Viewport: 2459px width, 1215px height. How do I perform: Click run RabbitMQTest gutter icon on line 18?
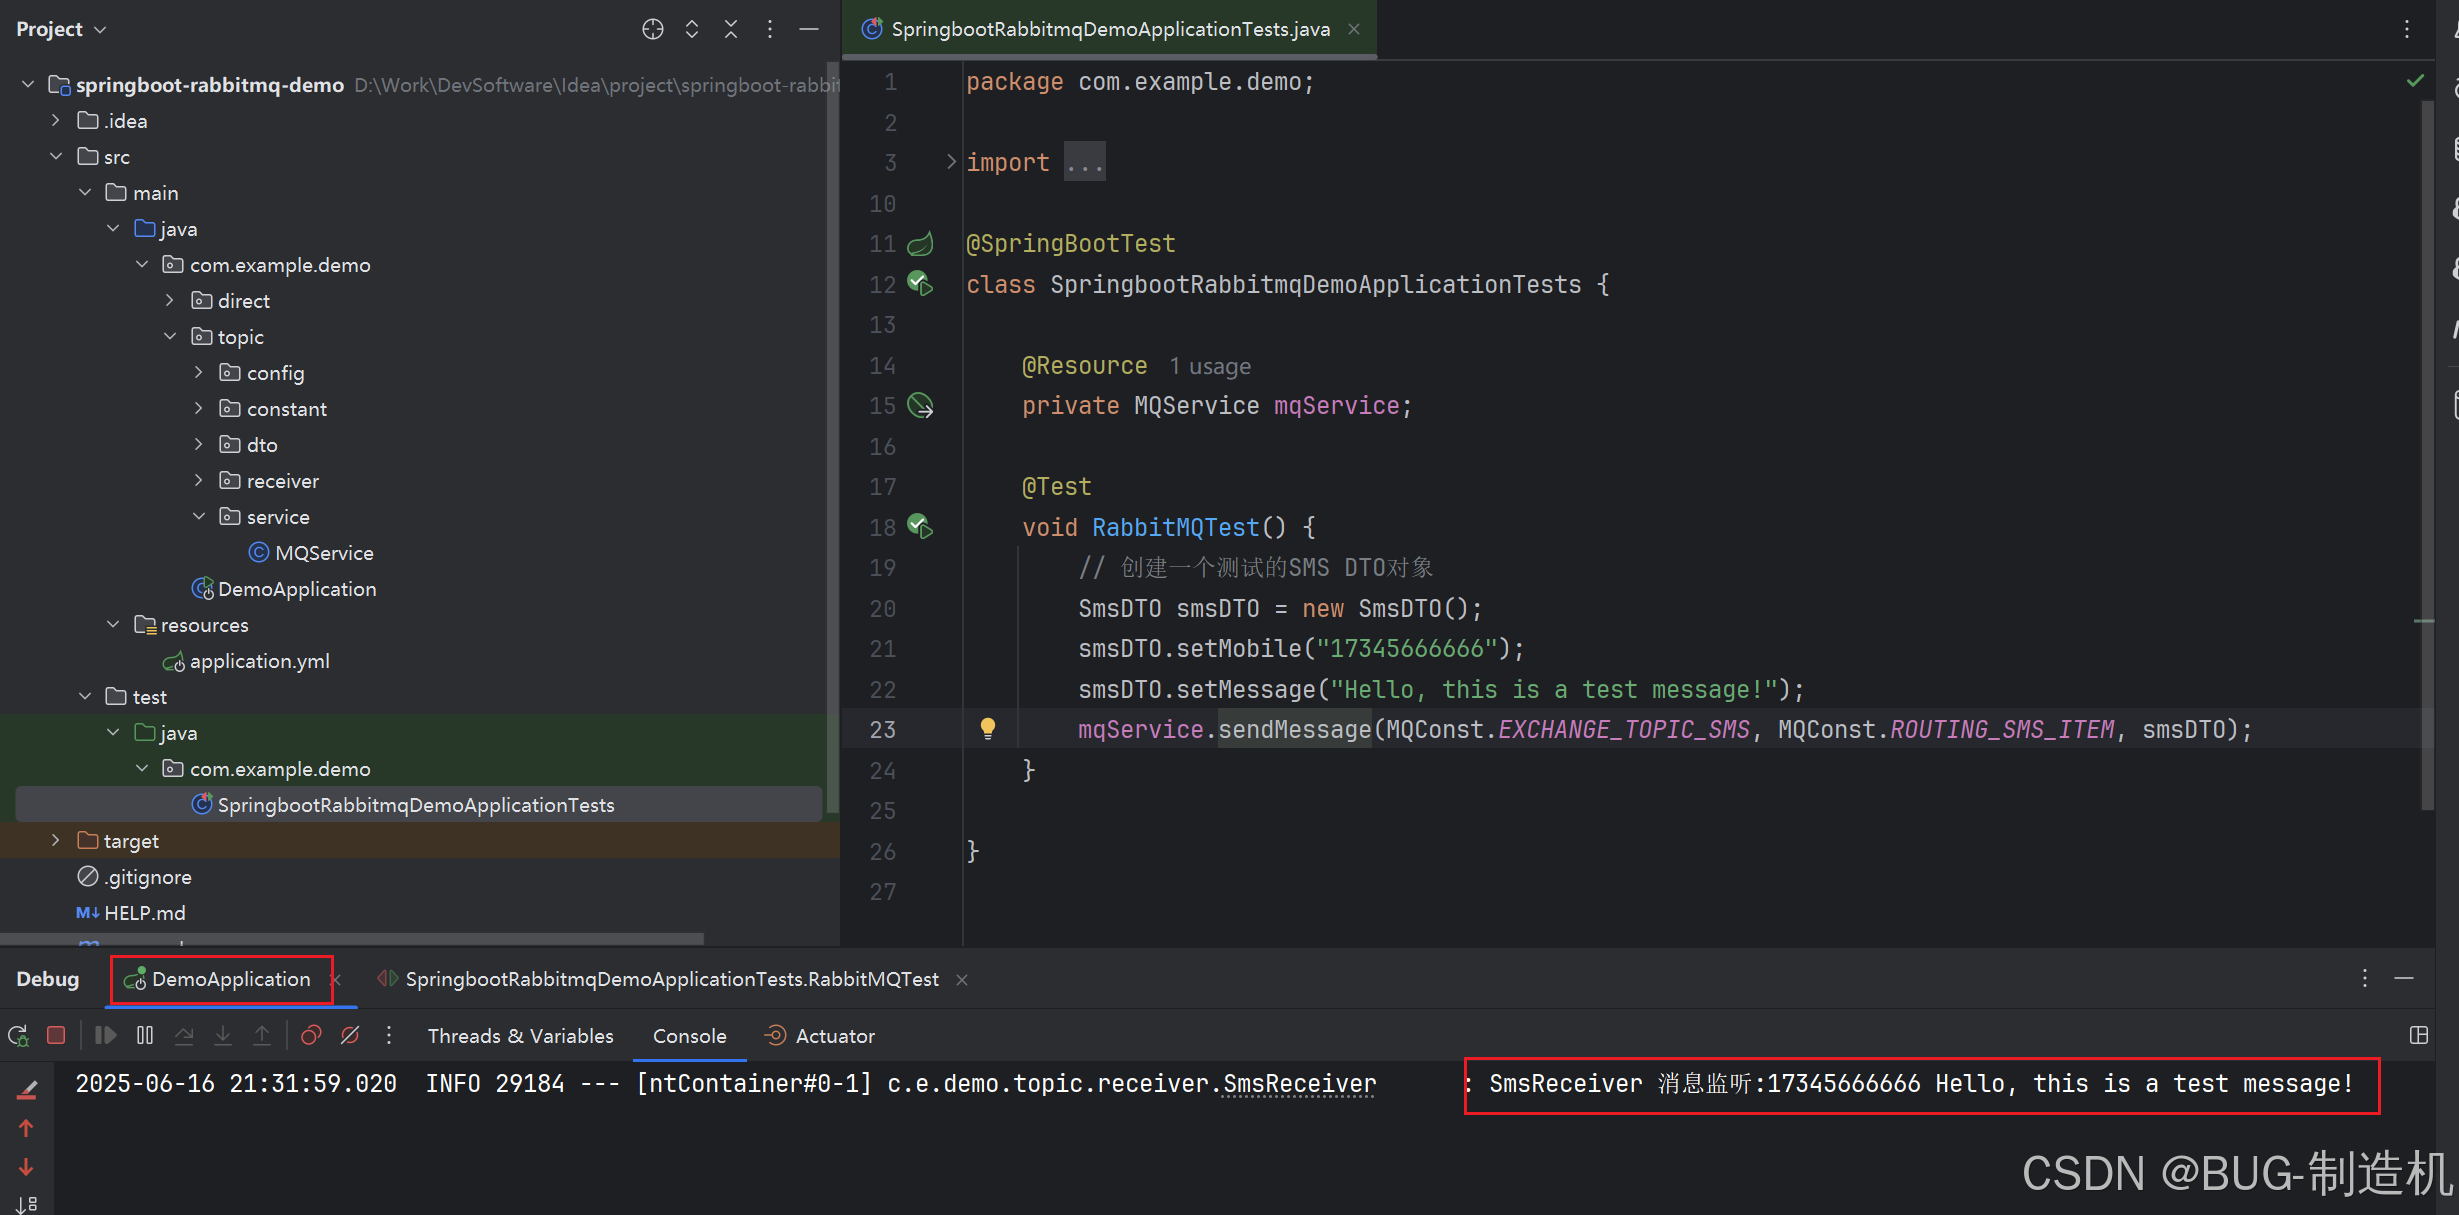(x=920, y=526)
